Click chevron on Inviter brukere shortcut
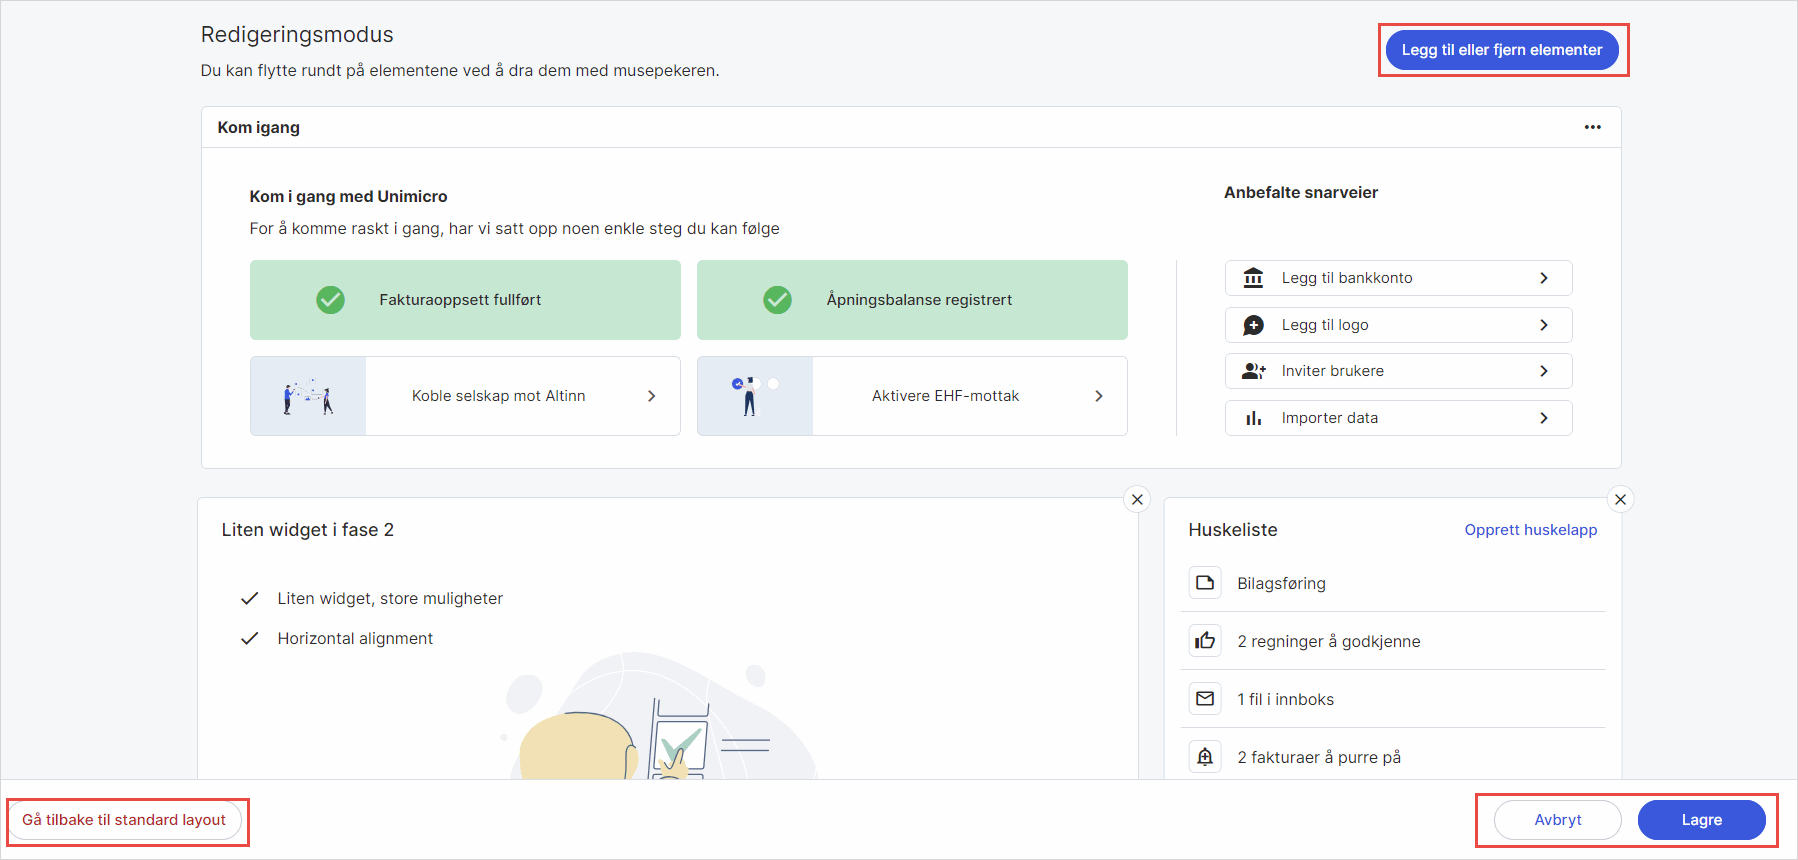This screenshot has height=860, width=1798. [x=1544, y=371]
